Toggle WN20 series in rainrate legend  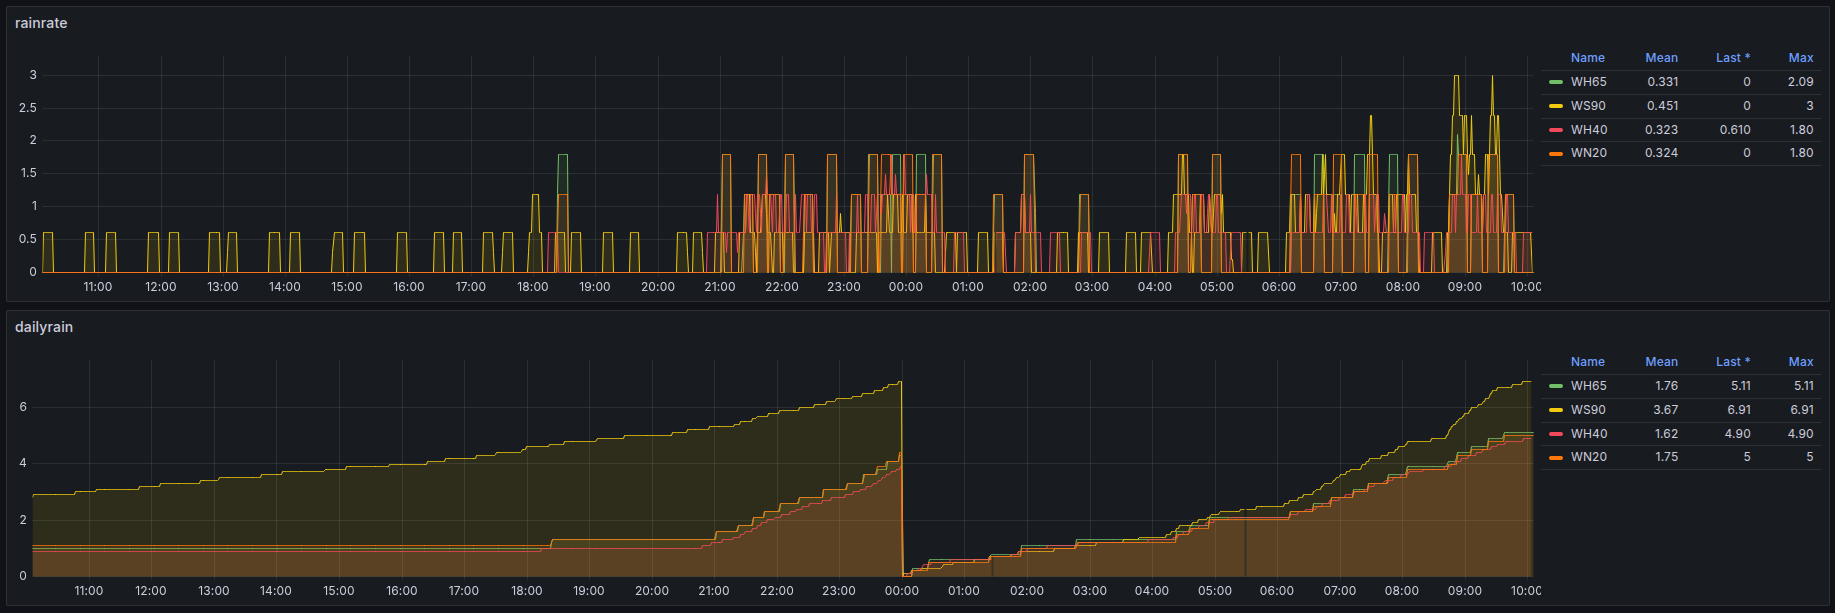click(1588, 153)
